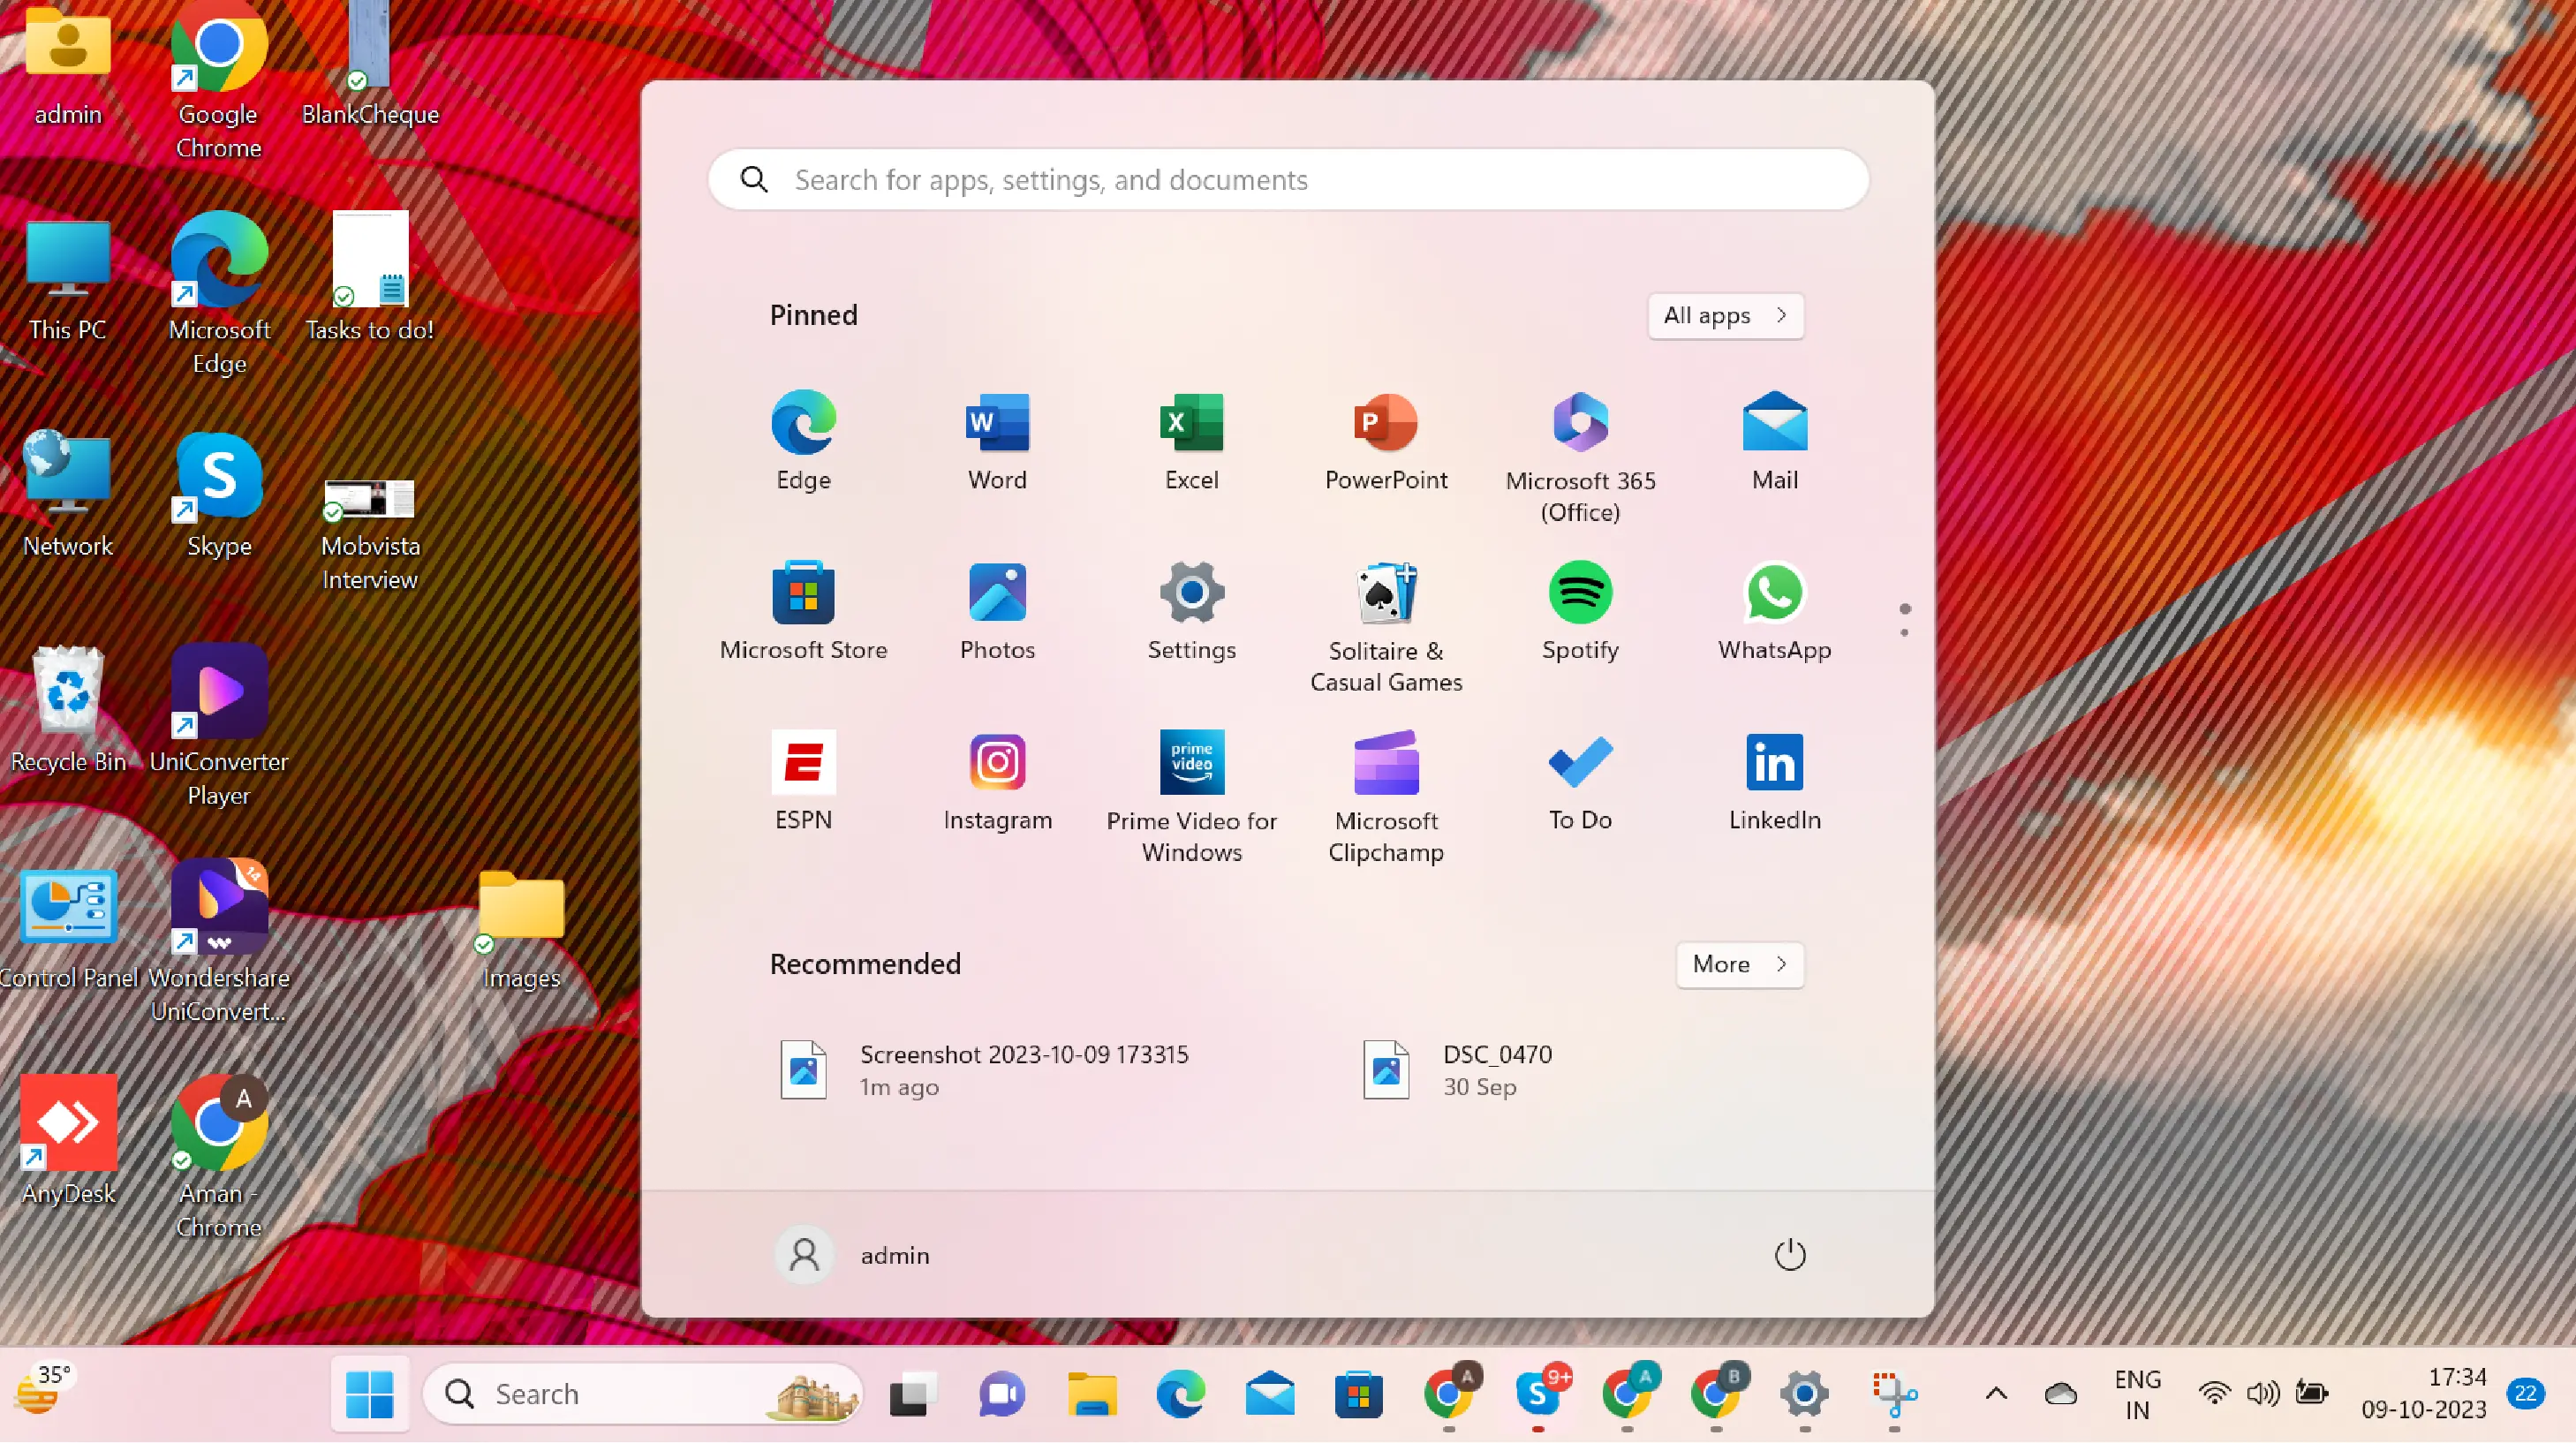2576x1443 pixels.
Task: Select the UniConverter Player desktop icon
Action: point(218,726)
